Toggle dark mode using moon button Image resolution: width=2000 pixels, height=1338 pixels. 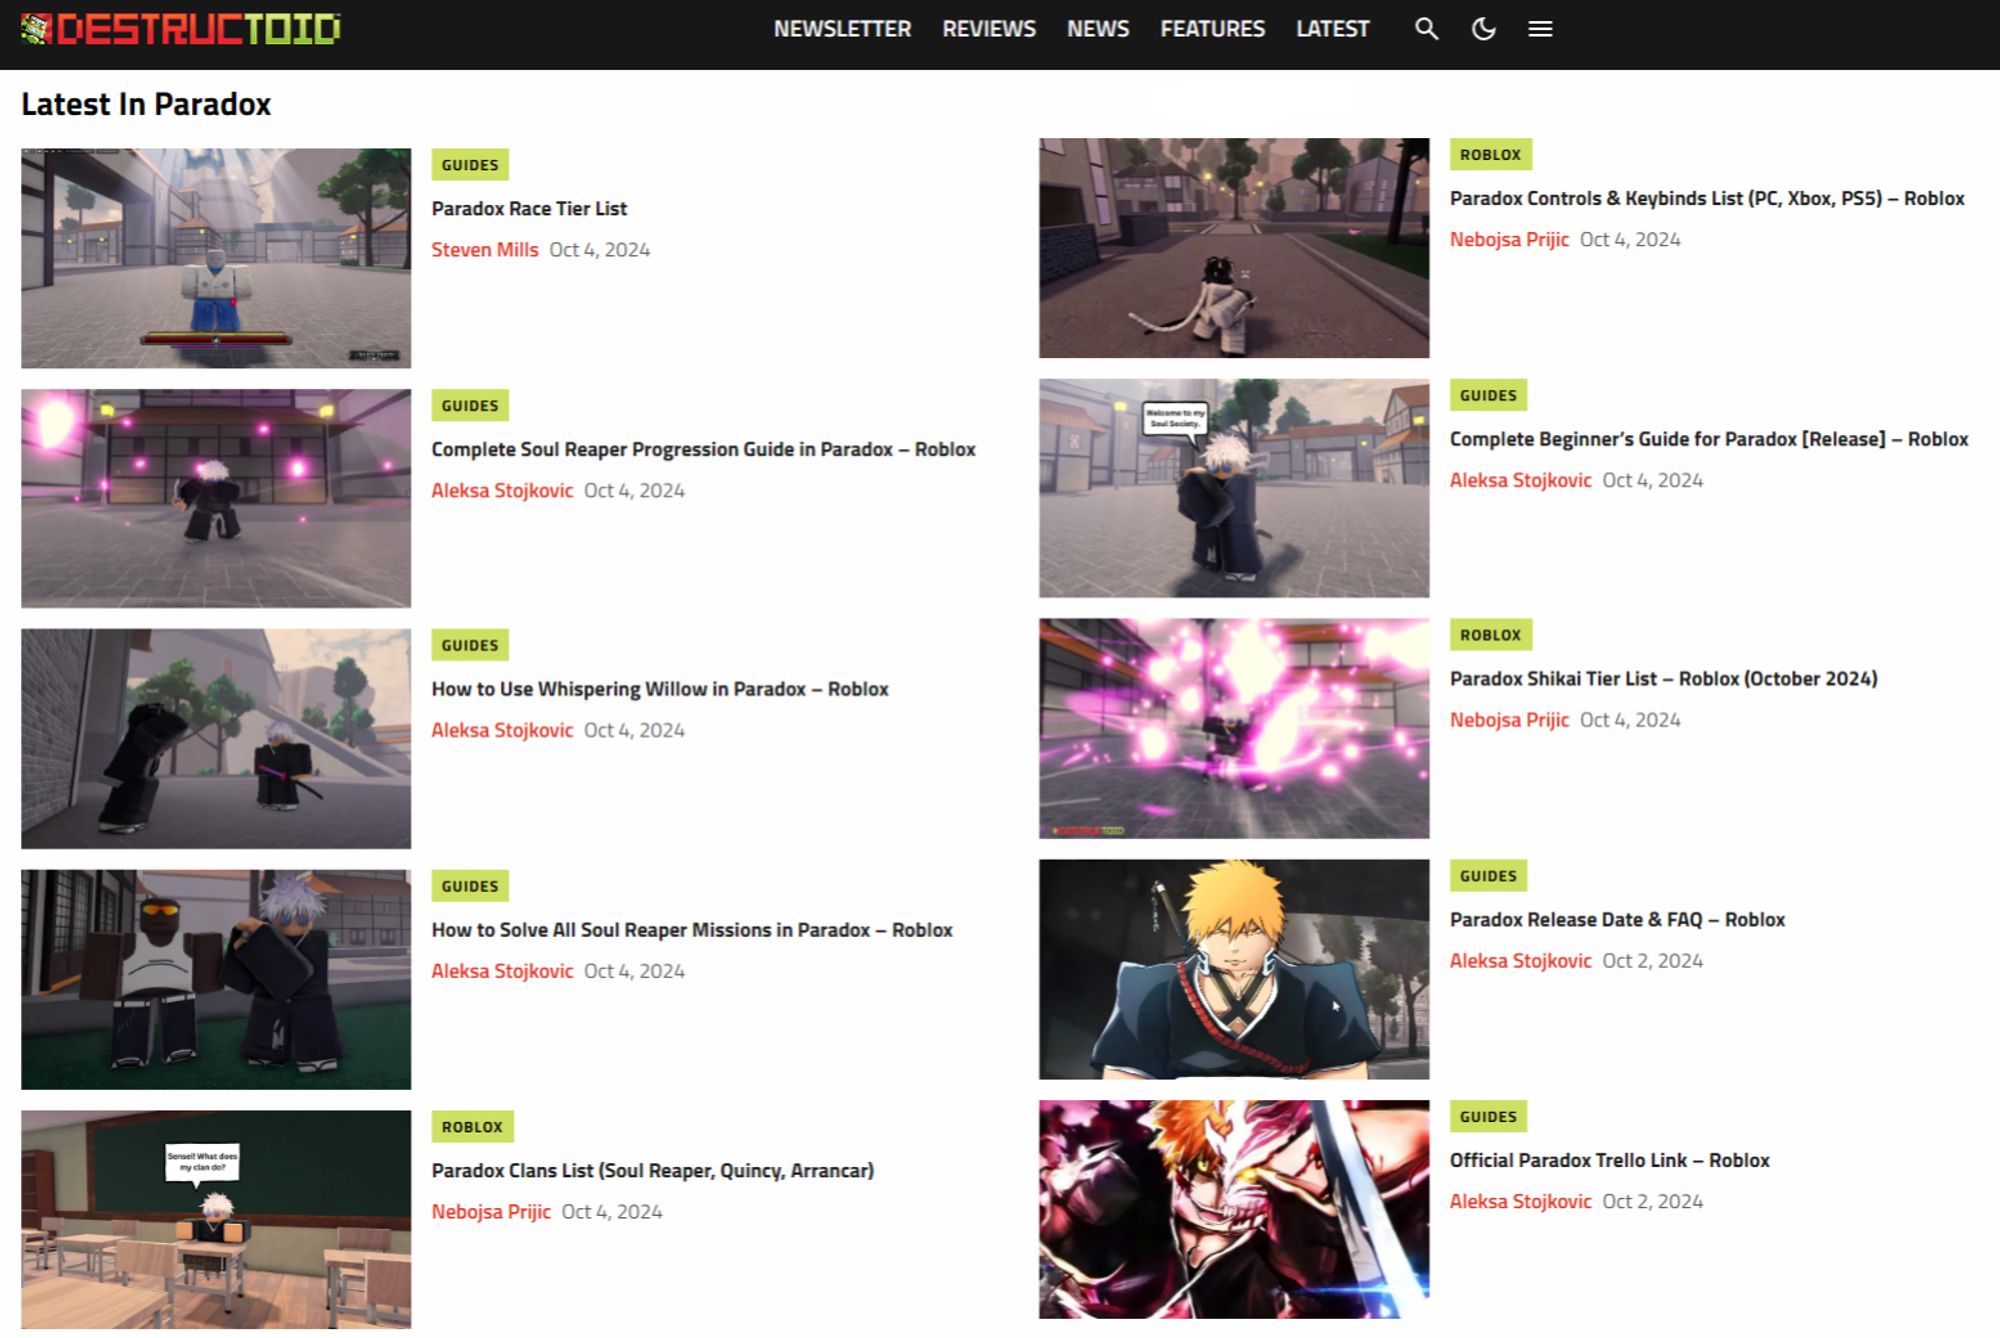pyautogui.click(x=1481, y=28)
